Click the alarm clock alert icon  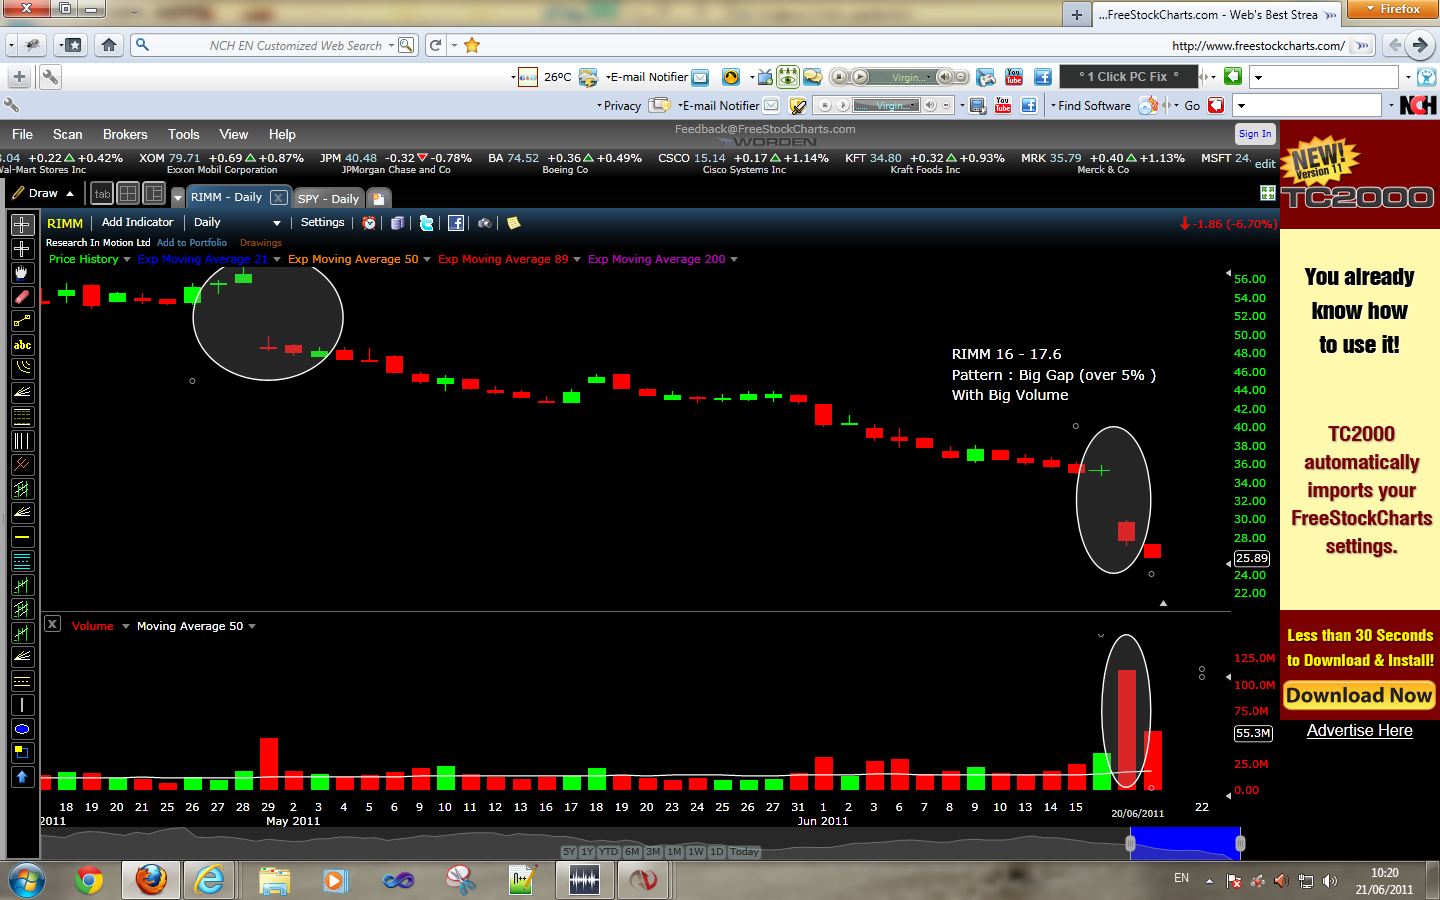[x=369, y=223]
